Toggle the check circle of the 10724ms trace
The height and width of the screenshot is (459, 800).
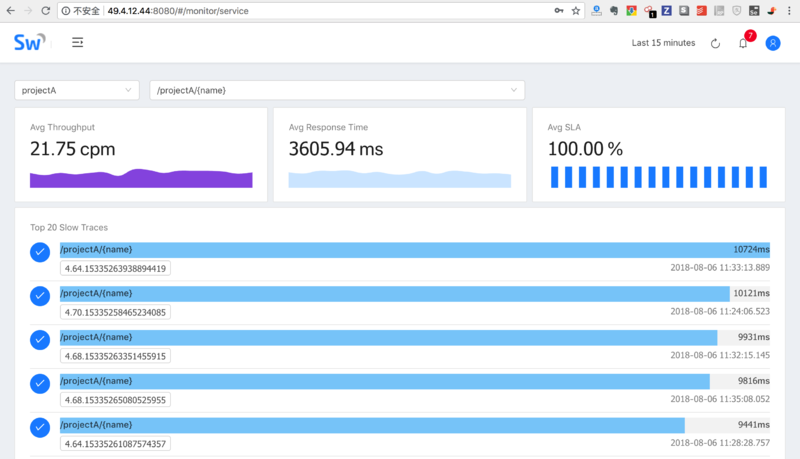[40, 252]
